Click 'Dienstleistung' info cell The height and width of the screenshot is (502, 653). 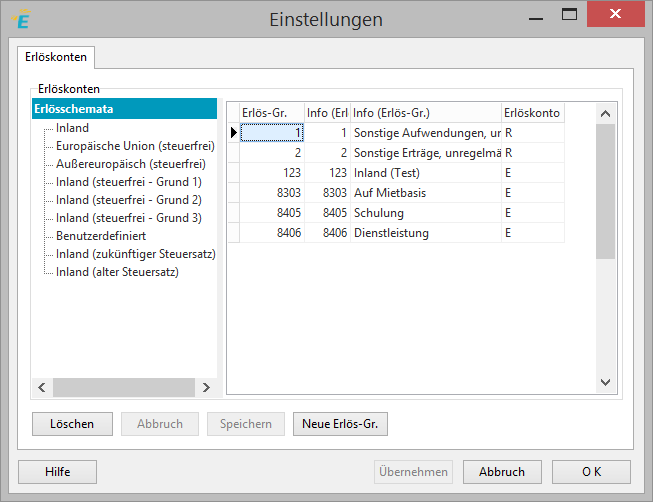426,233
